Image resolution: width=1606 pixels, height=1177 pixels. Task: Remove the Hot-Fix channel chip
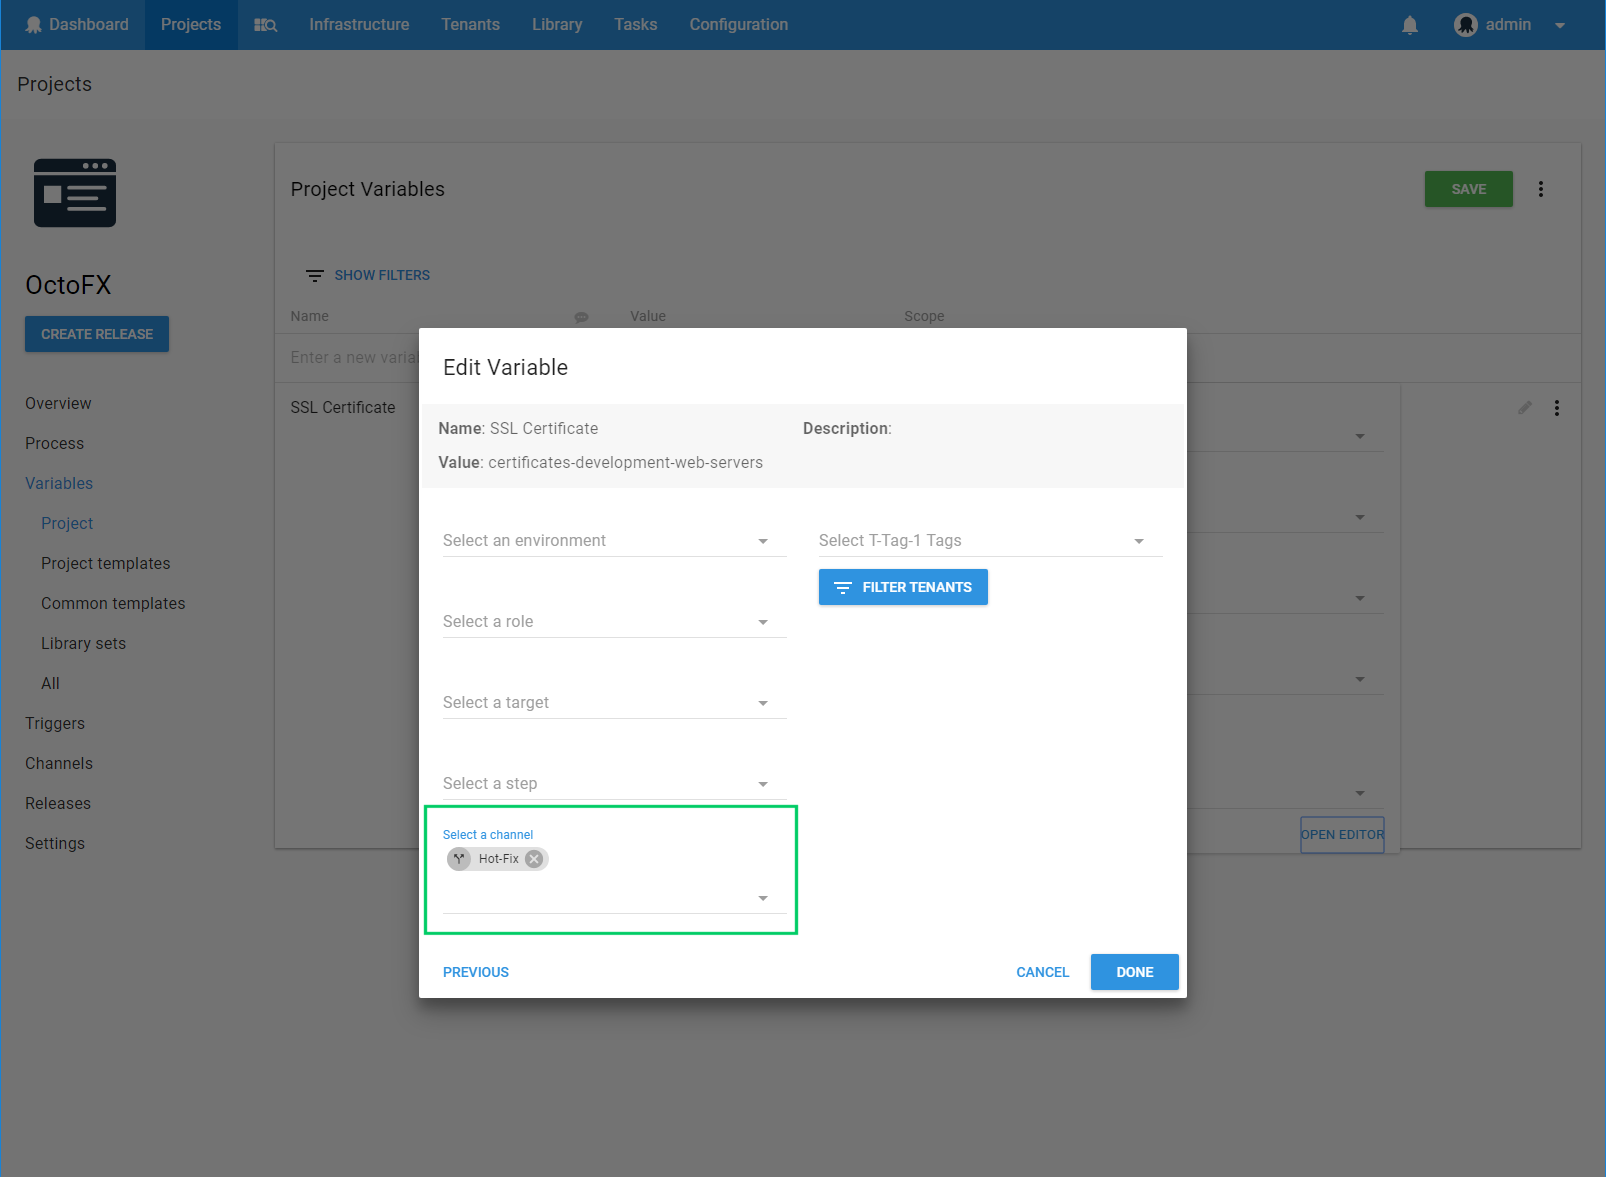pyautogui.click(x=534, y=859)
